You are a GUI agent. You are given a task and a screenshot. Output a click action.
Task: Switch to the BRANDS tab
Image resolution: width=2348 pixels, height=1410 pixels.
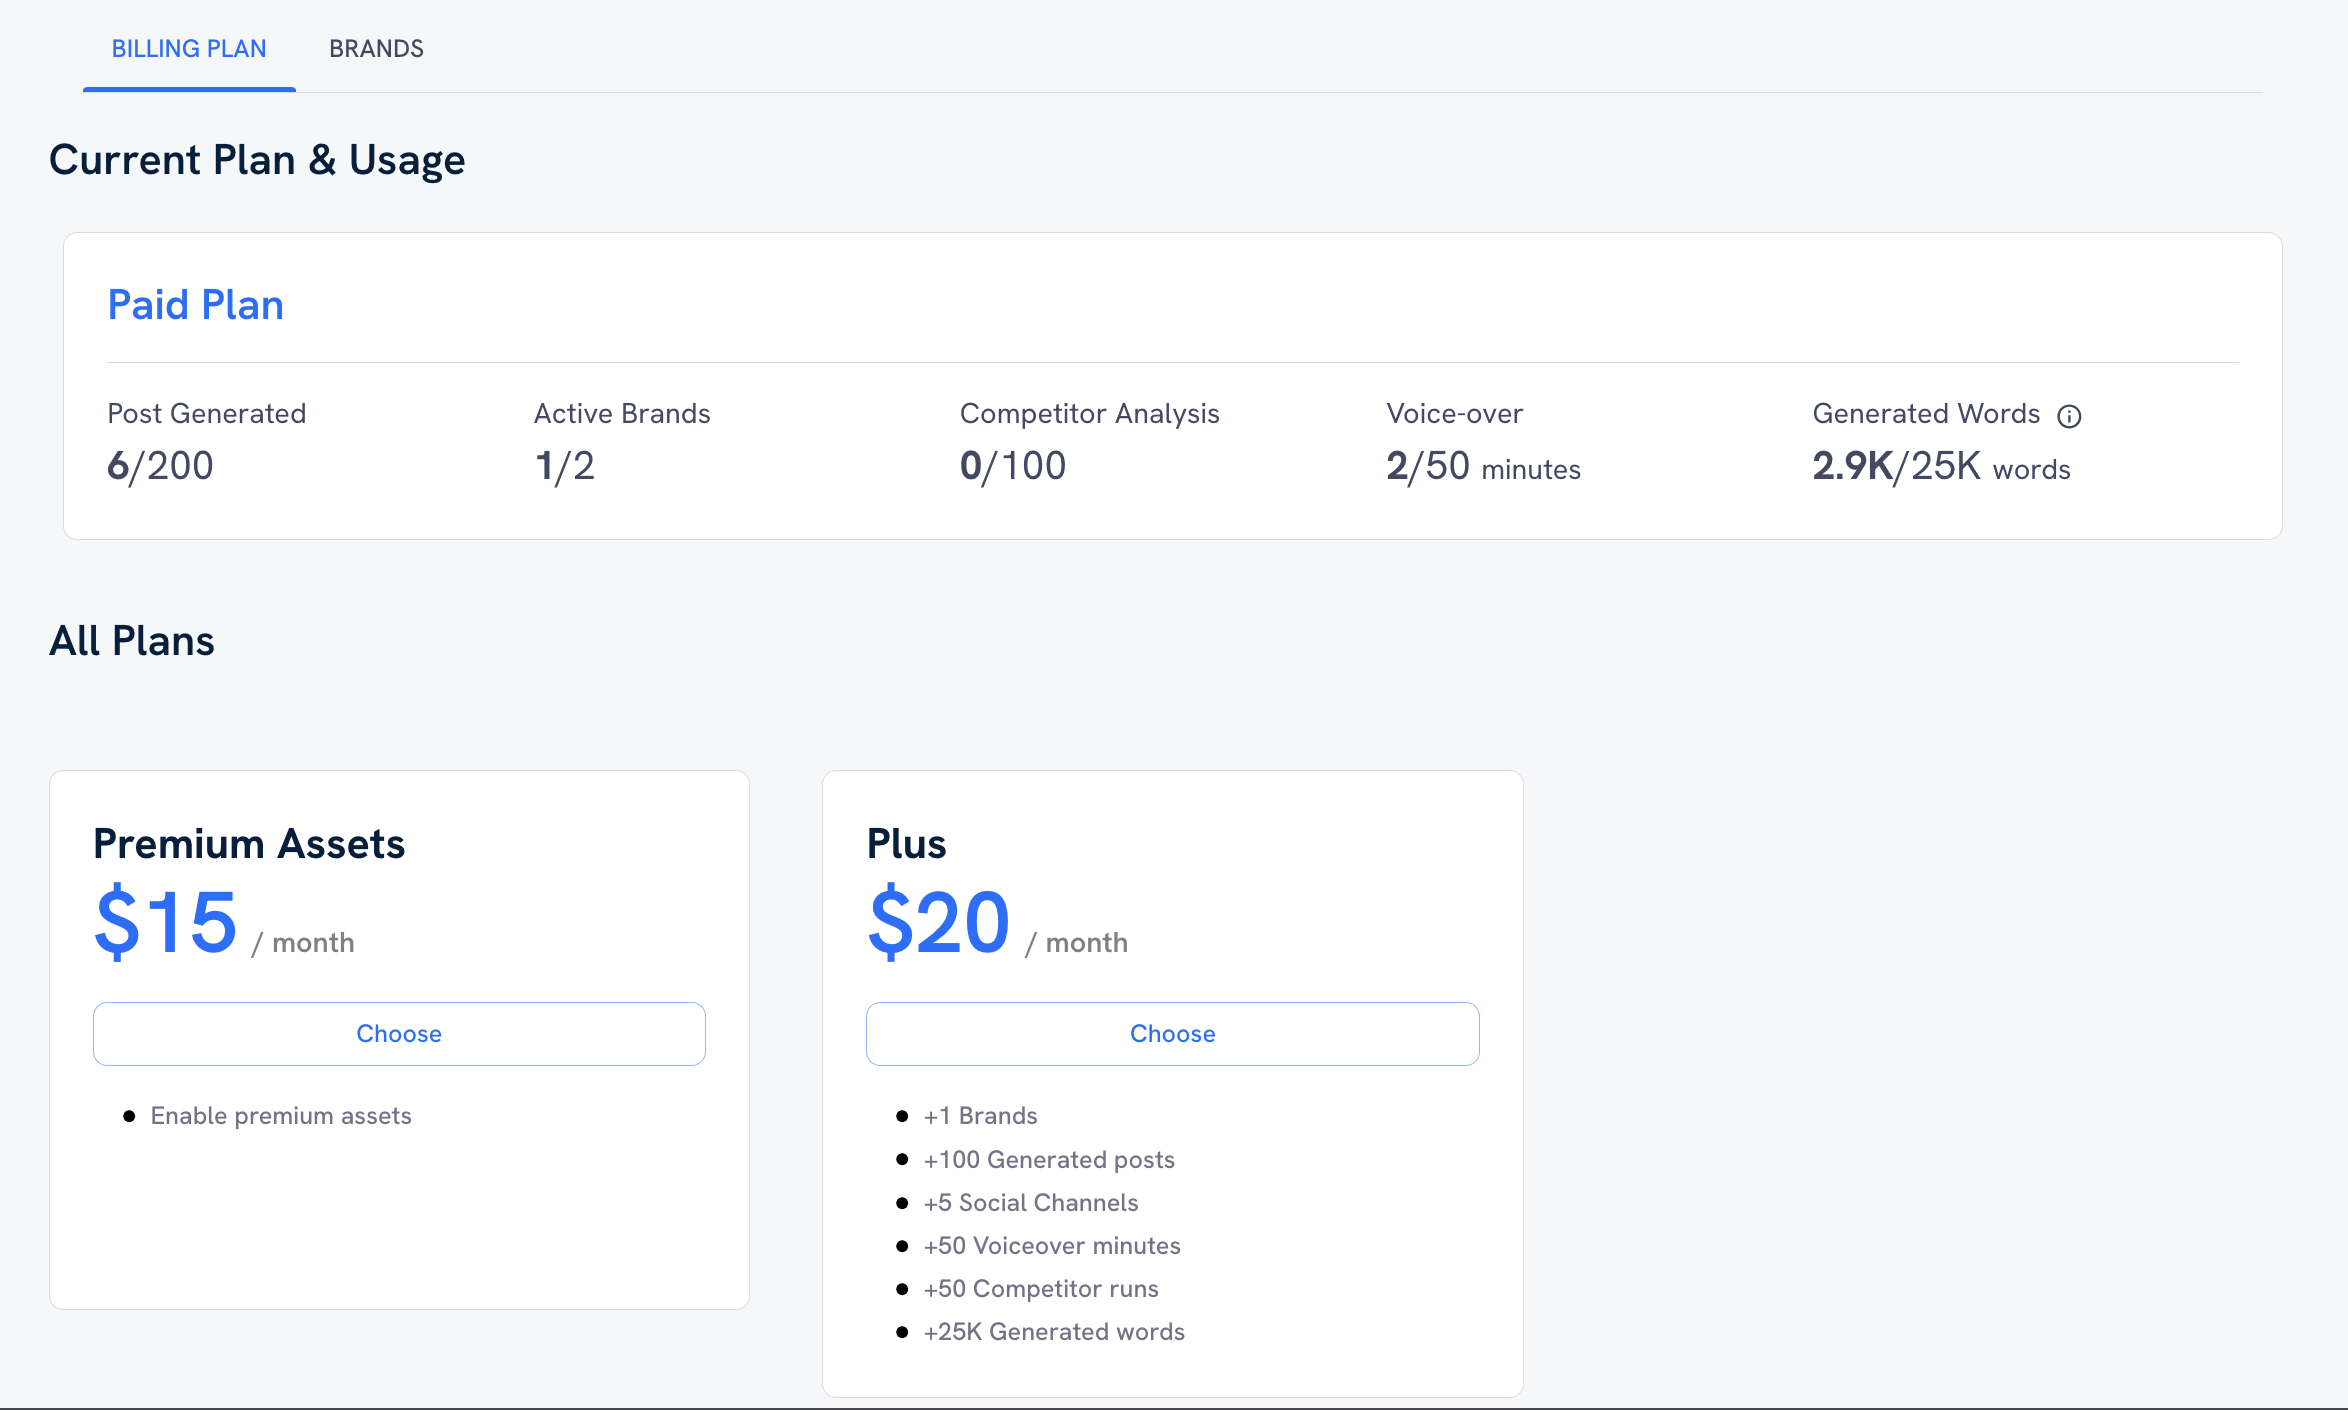(x=376, y=48)
